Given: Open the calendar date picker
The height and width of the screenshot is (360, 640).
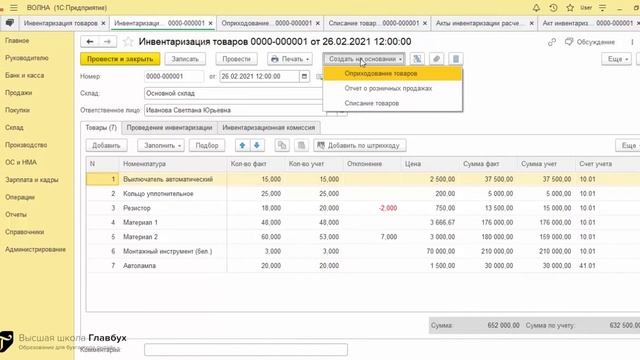Looking at the screenshot, I should [304, 76].
